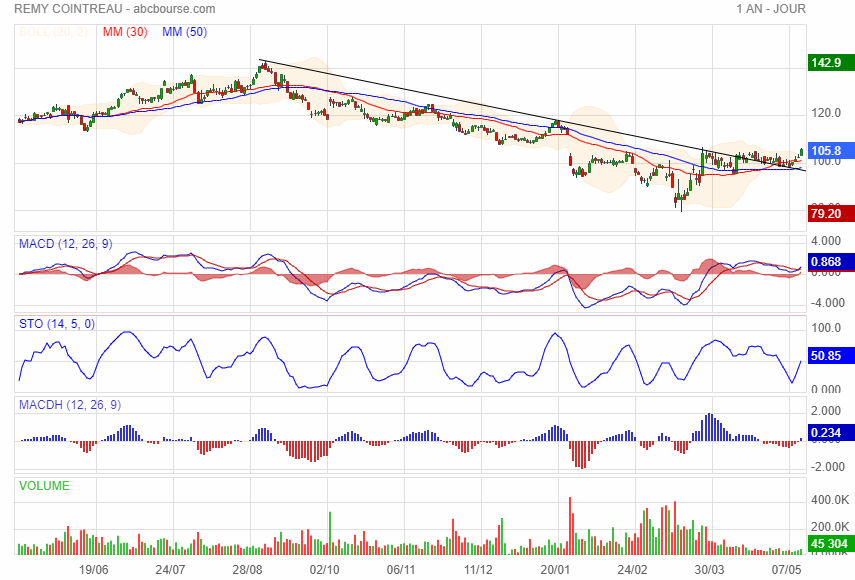Viewport: 855px width, 580px height.
Task: Click the green 142.9 high price tag
Action: pos(830,62)
